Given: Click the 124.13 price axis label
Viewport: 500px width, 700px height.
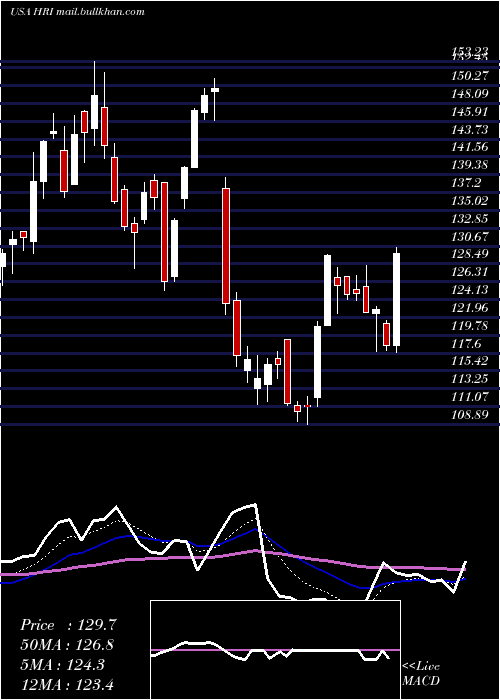Looking at the screenshot, I should click(469, 290).
